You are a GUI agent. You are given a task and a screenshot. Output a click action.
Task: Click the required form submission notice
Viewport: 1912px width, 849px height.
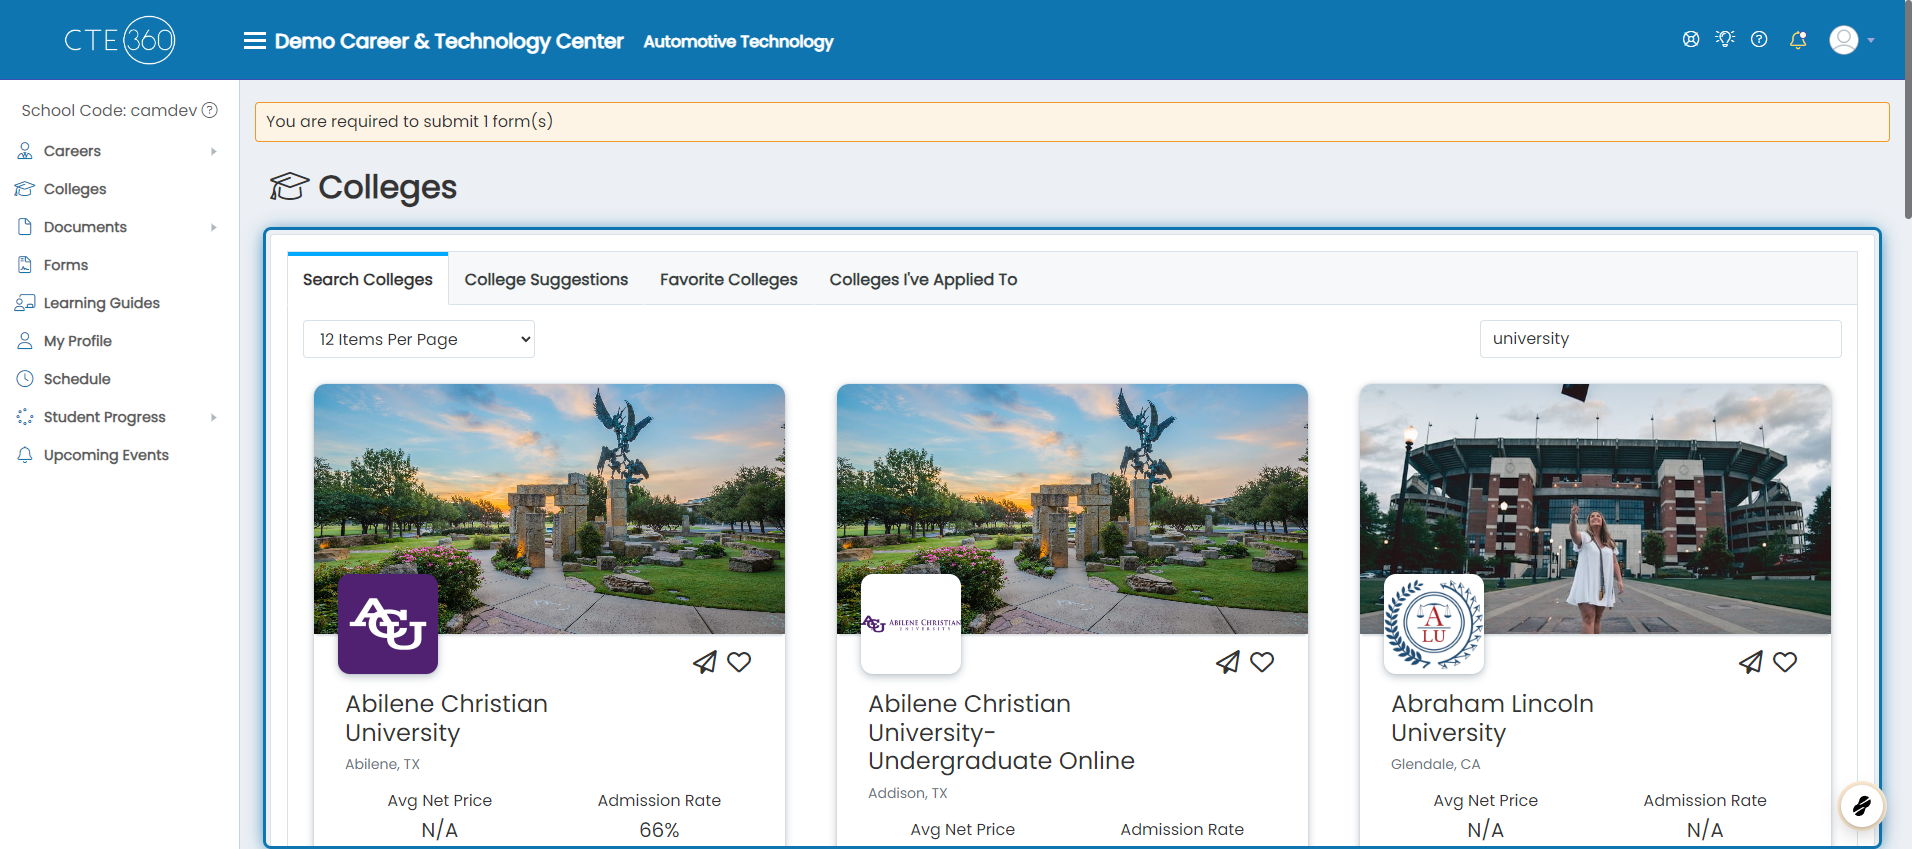pyautogui.click(x=1072, y=122)
